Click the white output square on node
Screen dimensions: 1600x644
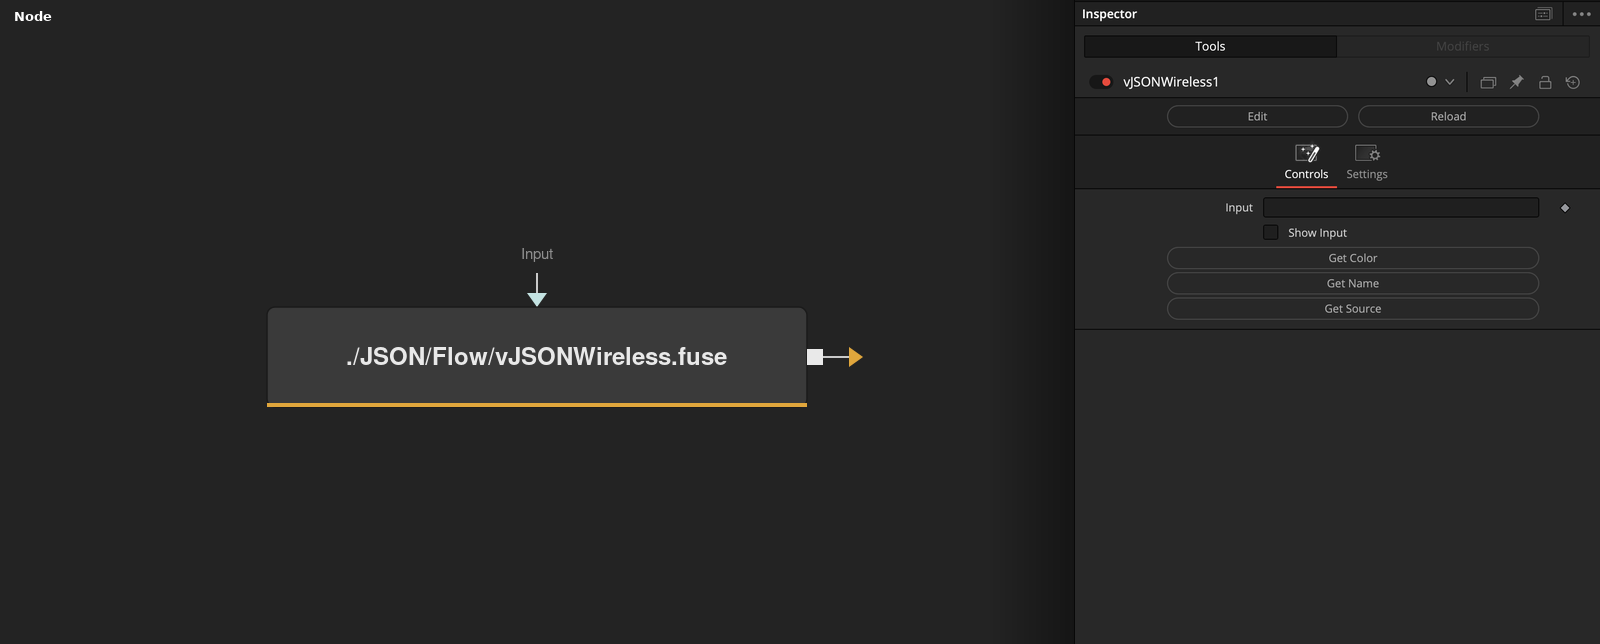tap(815, 357)
